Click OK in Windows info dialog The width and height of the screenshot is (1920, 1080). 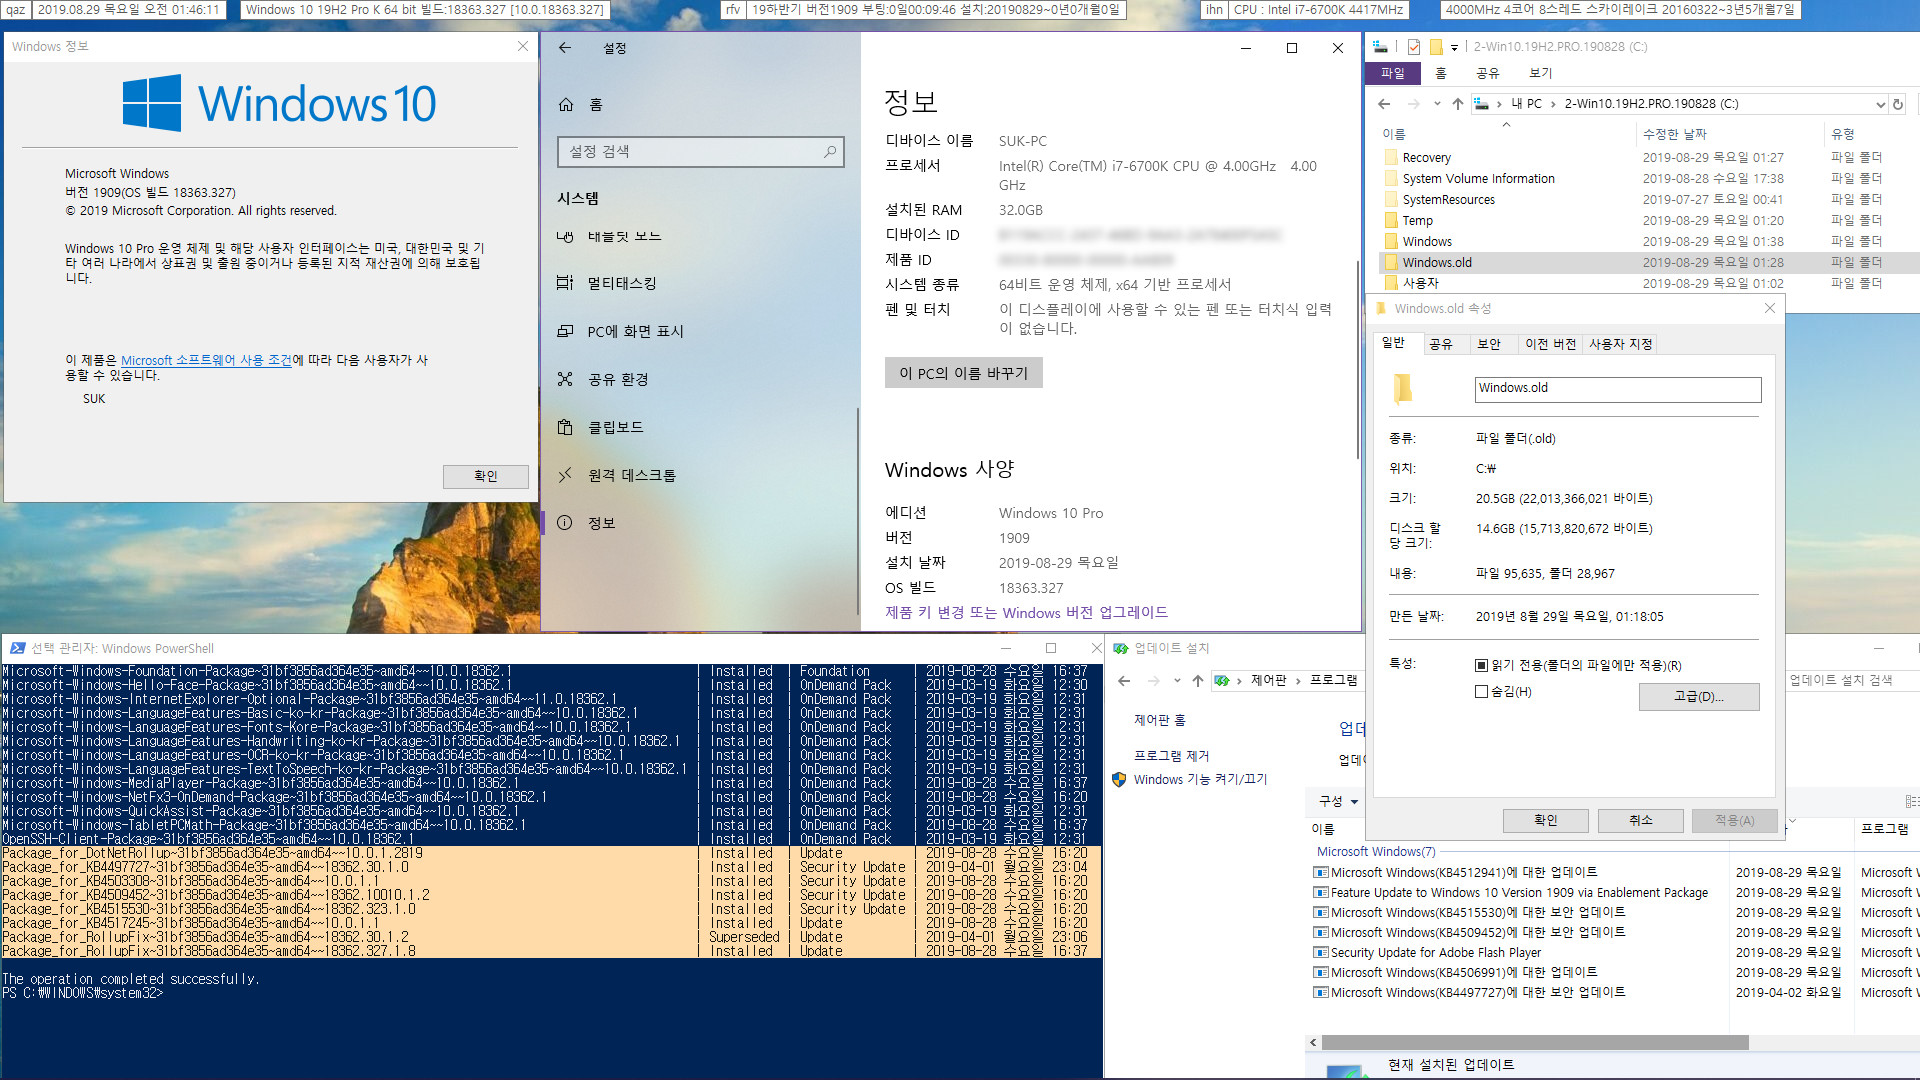486,477
